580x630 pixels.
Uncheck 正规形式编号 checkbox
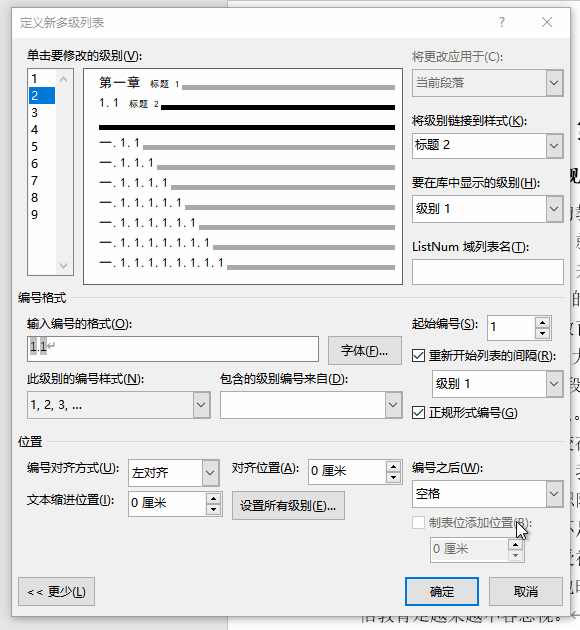click(x=419, y=413)
